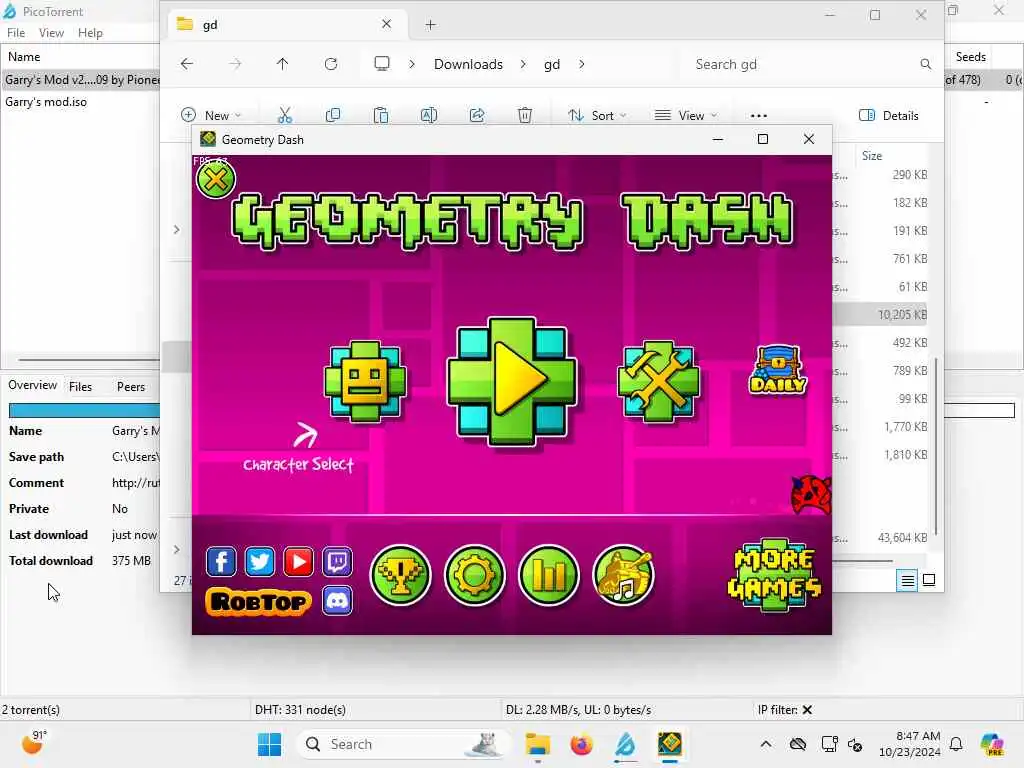
Task: Click the blue torrent progress bar
Action: [x=84, y=410]
